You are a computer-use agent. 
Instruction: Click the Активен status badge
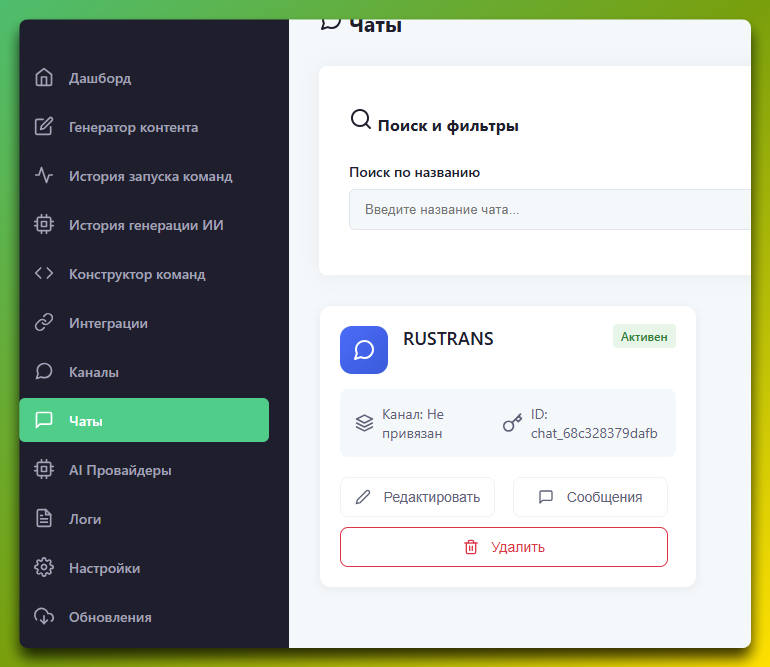pyautogui.click(x=644, y=337)
